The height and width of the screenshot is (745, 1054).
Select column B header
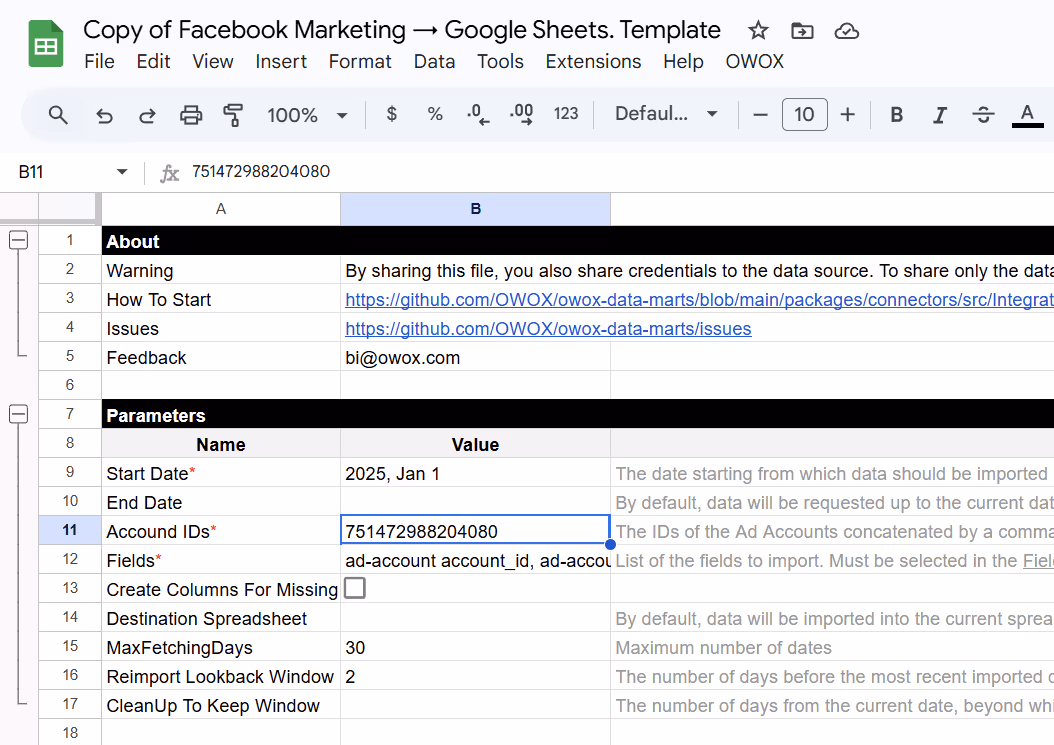(475, 209)
